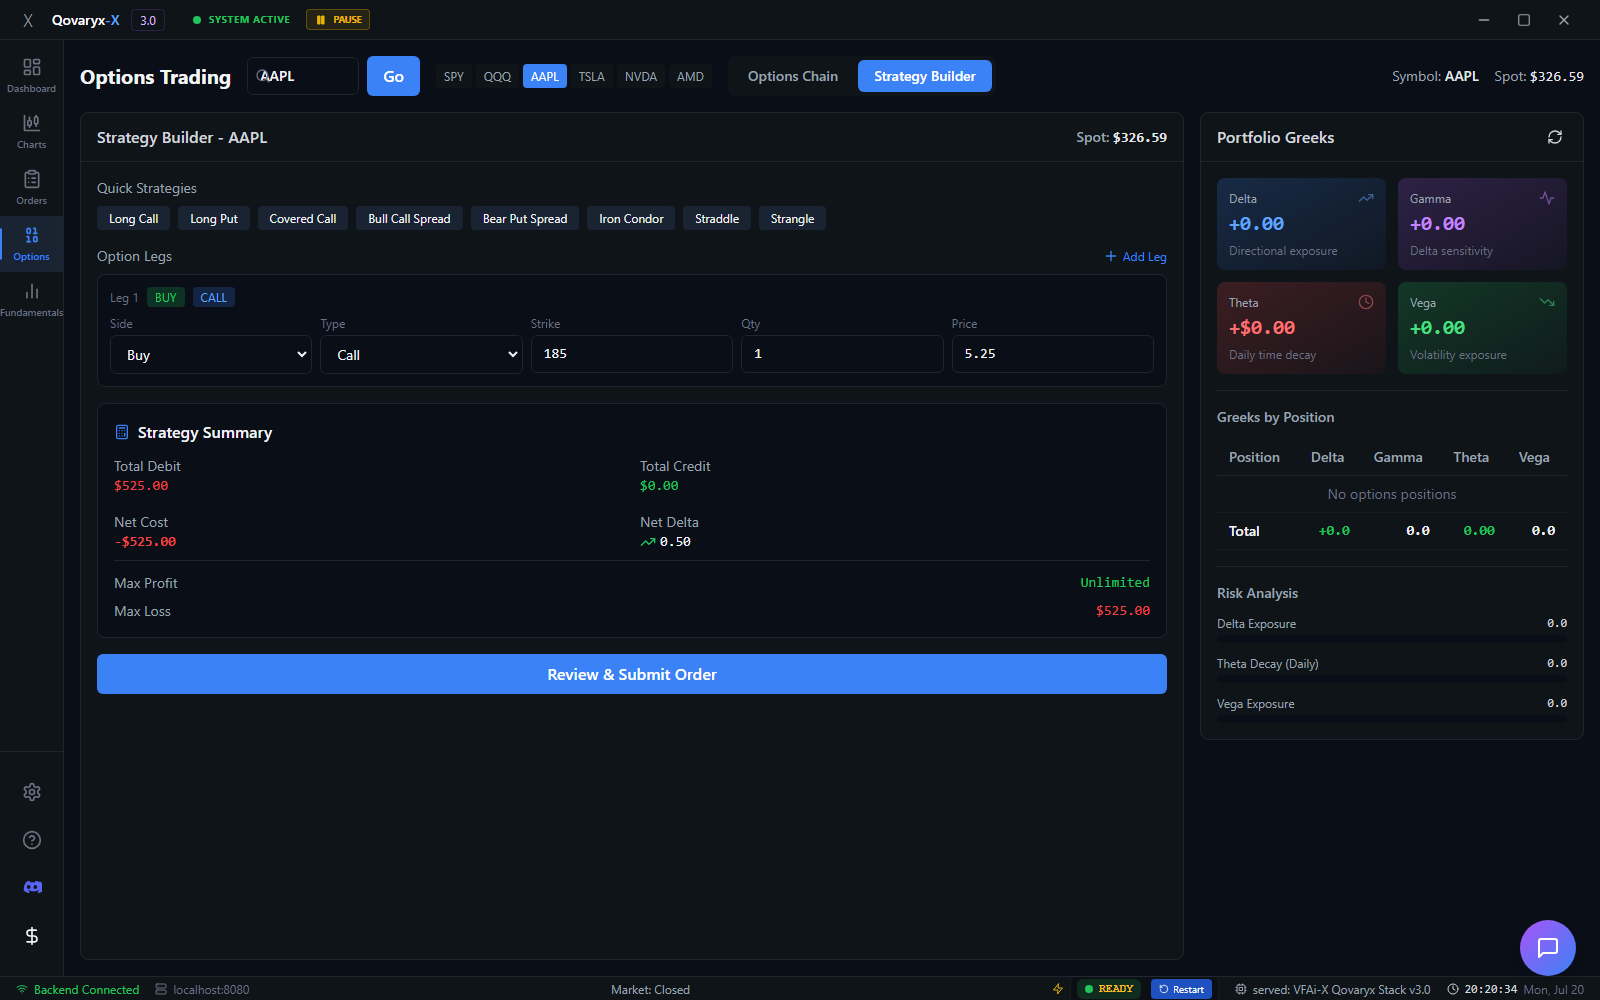Screen dimensions: 1600x1000
Task: Add a new option leg
Action: (x=1136, y=256)
